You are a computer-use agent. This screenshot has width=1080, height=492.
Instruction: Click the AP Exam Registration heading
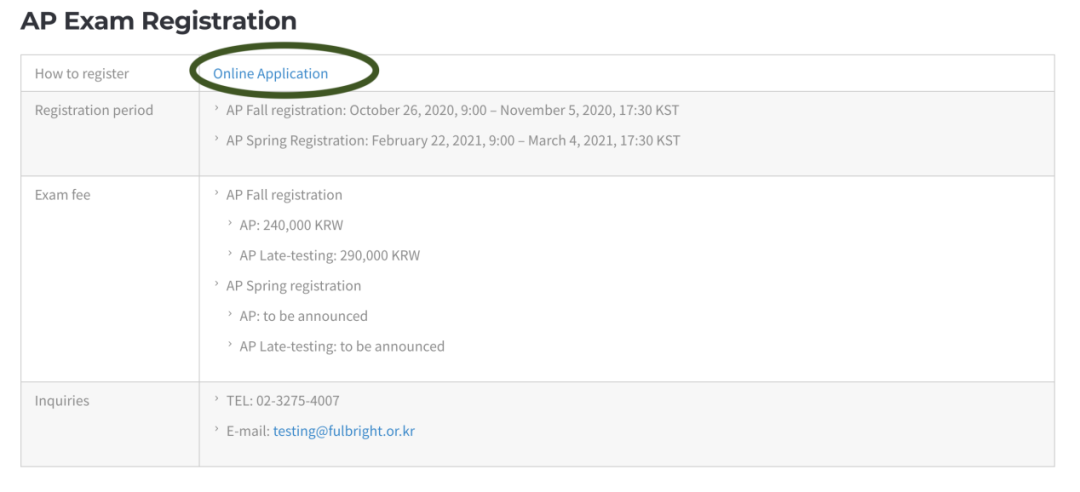[x=158, y=20]
